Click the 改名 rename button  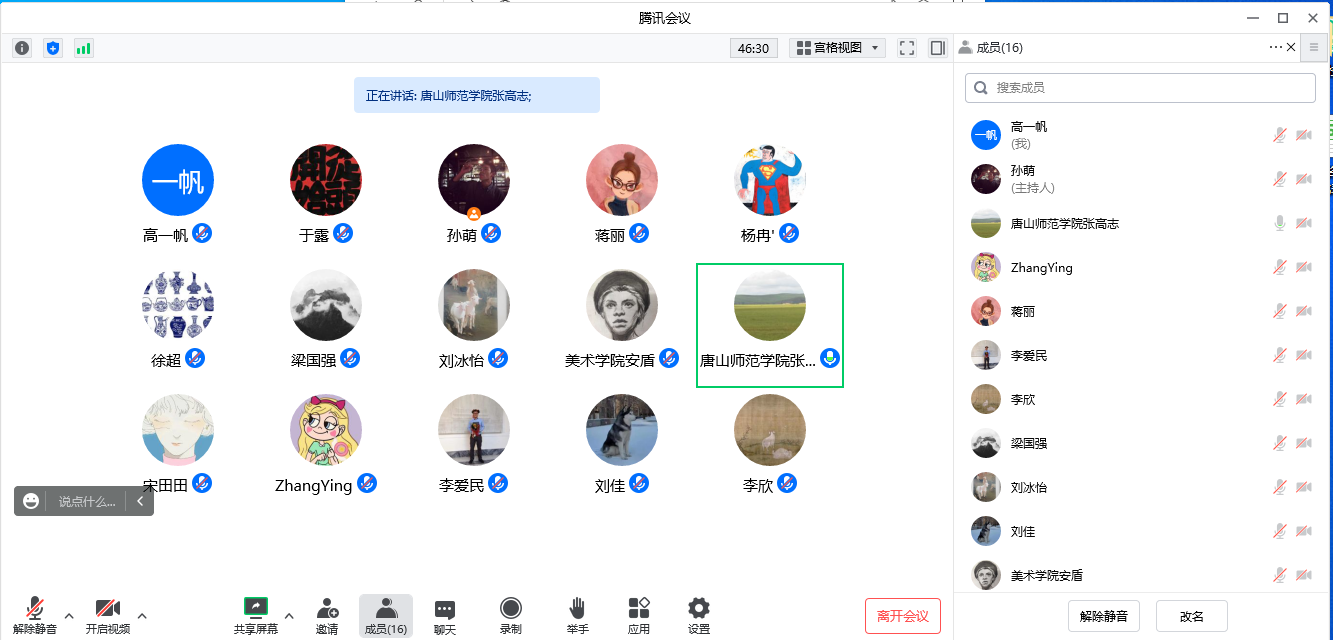pyautogui.click(x=1191, y=616)
